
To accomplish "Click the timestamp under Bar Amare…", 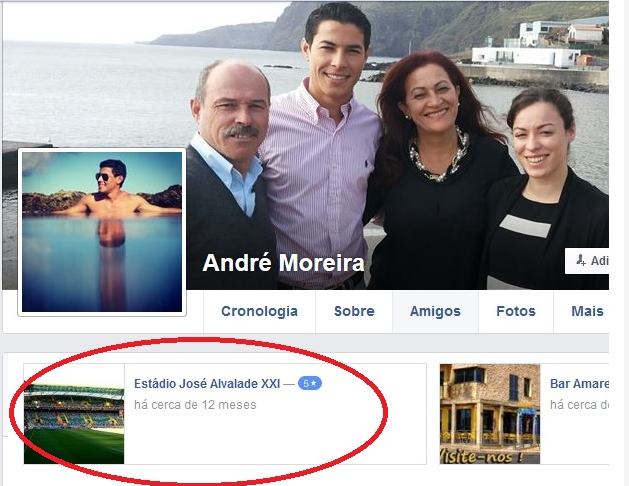I will click(579, 405).
